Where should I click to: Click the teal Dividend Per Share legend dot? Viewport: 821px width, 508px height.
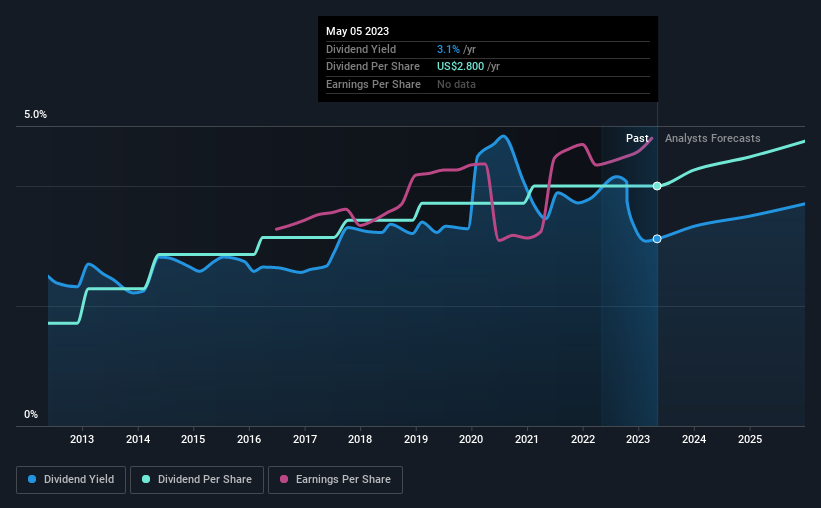(146, 479)
